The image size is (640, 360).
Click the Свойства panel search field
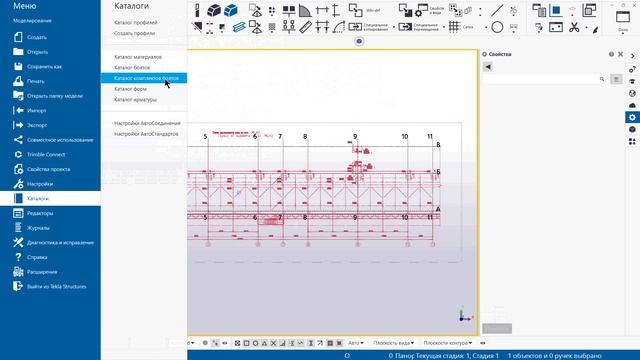[544, 79]
